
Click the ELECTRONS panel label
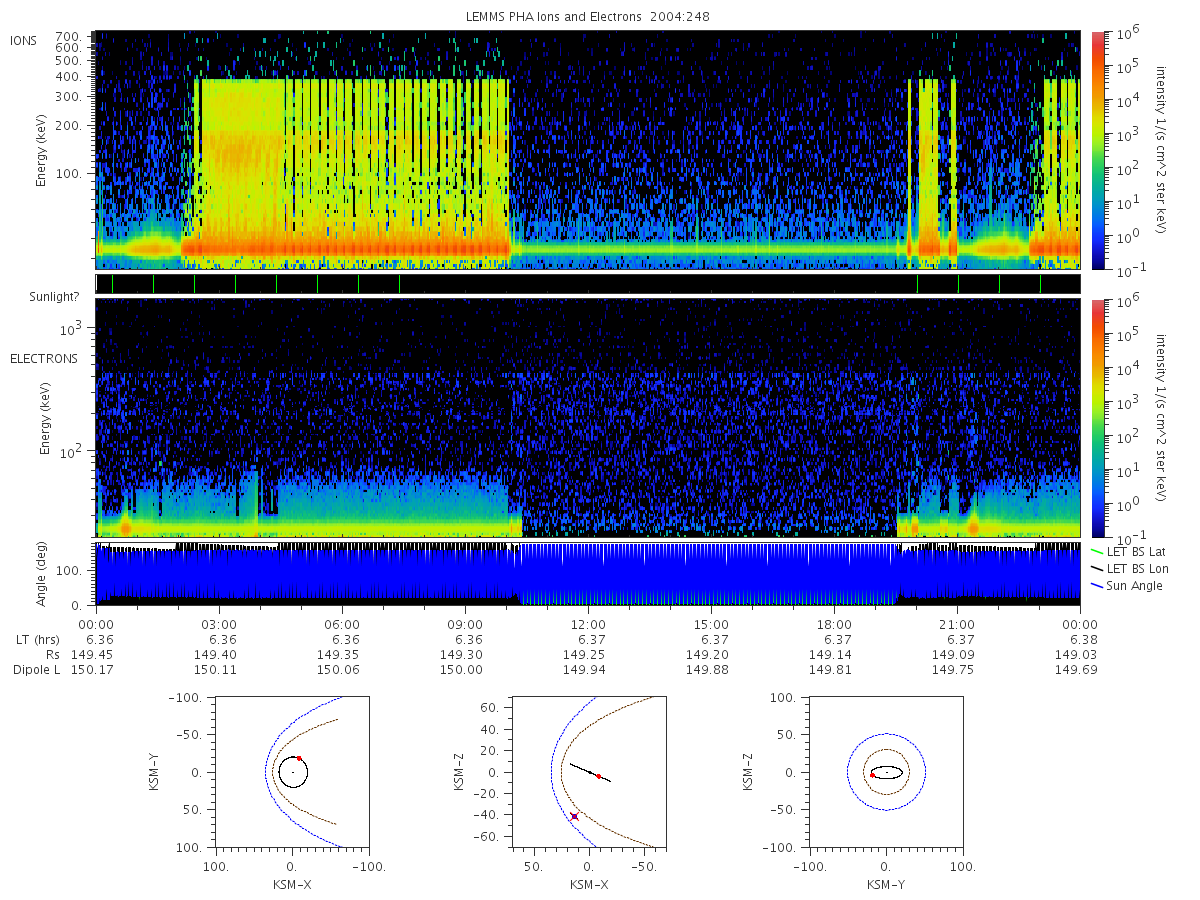44,358
